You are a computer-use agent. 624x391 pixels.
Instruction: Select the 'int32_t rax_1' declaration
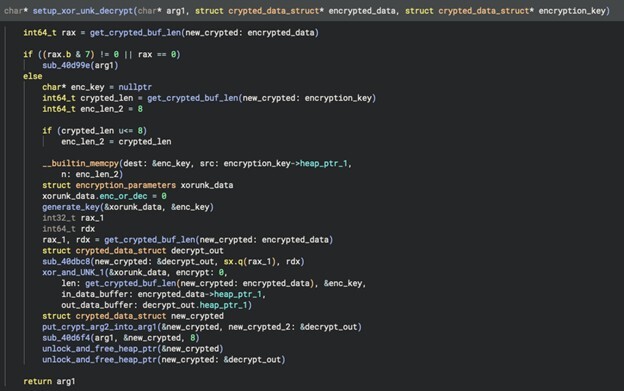coord(73,218)
